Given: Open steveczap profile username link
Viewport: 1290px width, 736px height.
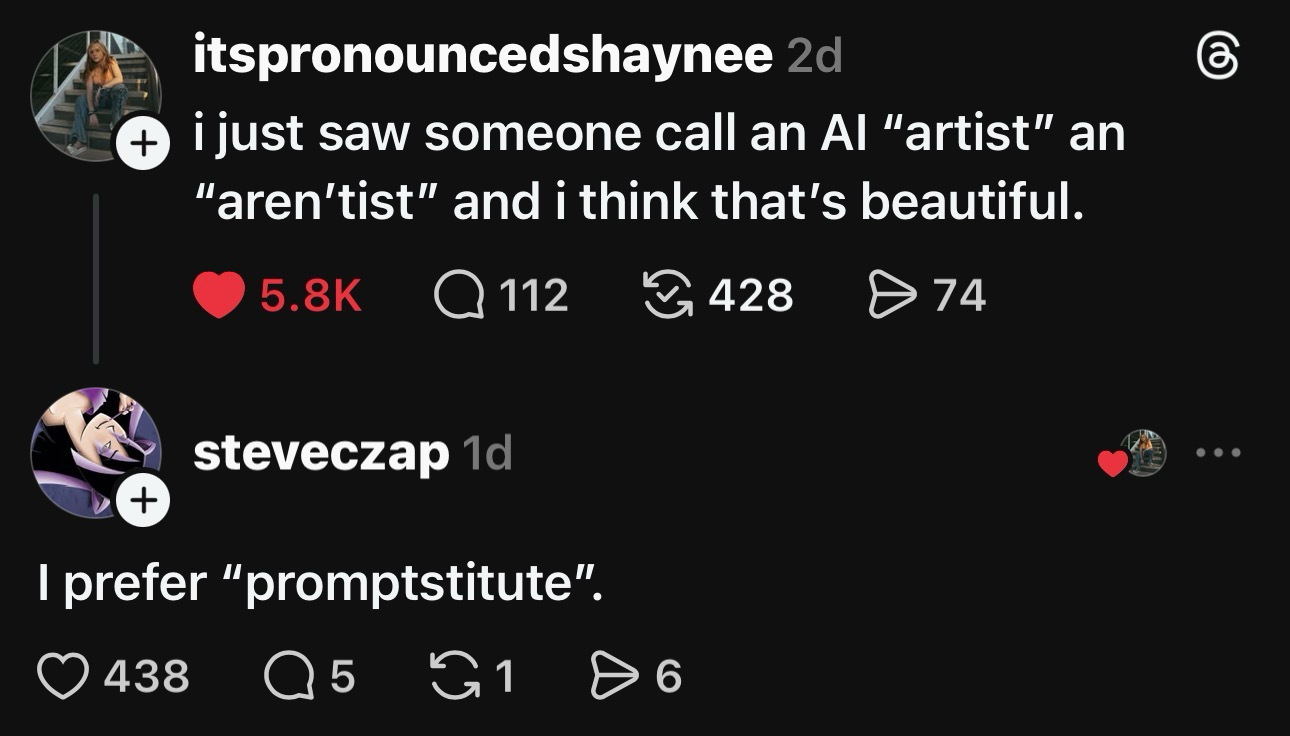Looking at the screenshot, I should pyautogui.click(x=320, y=454).
